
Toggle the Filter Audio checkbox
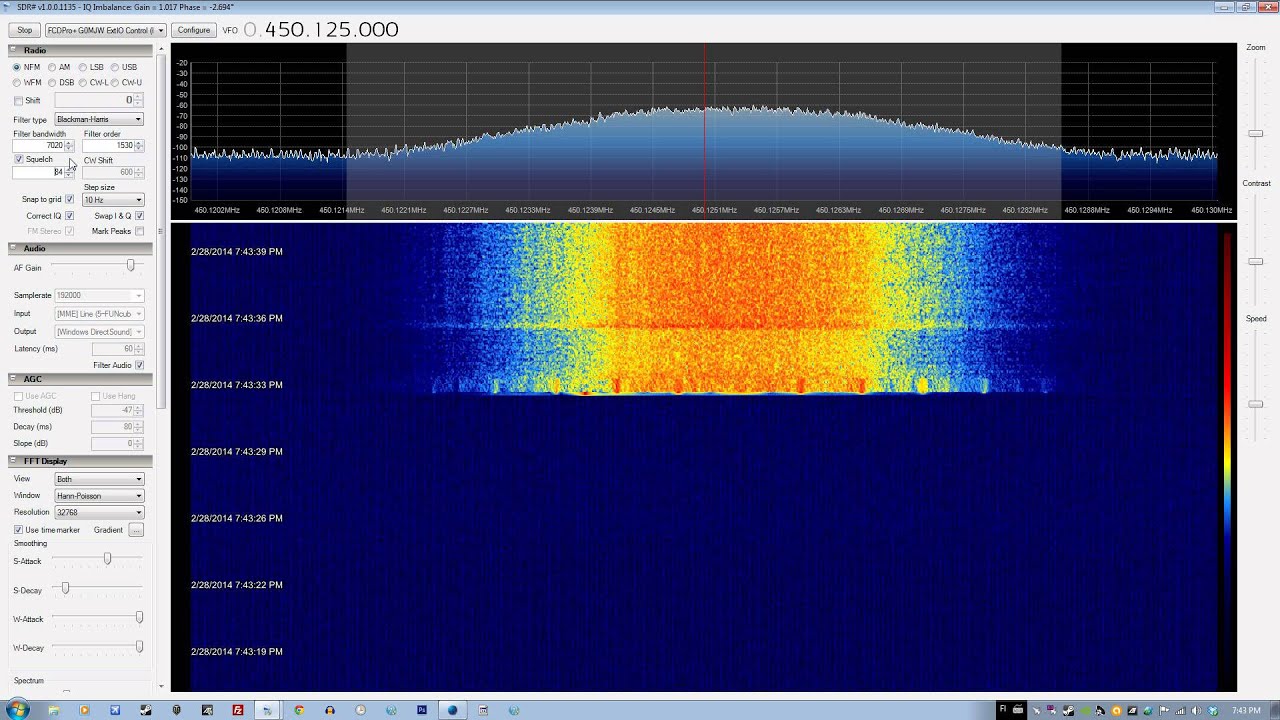pos(139,365)
